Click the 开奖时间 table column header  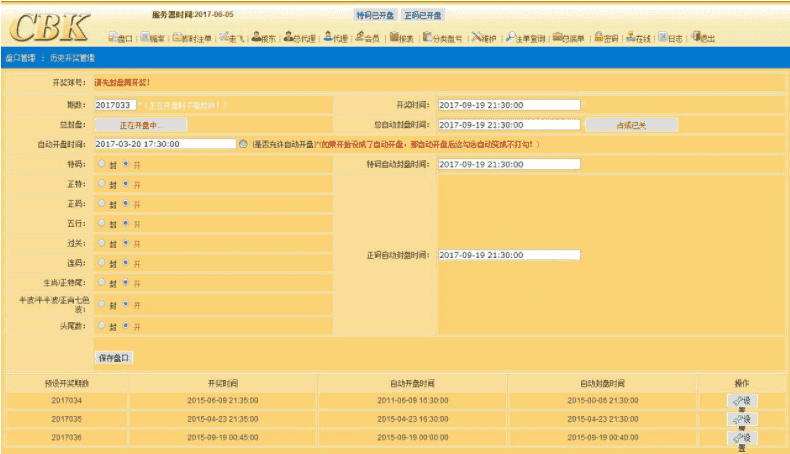(x=223, y=383)
